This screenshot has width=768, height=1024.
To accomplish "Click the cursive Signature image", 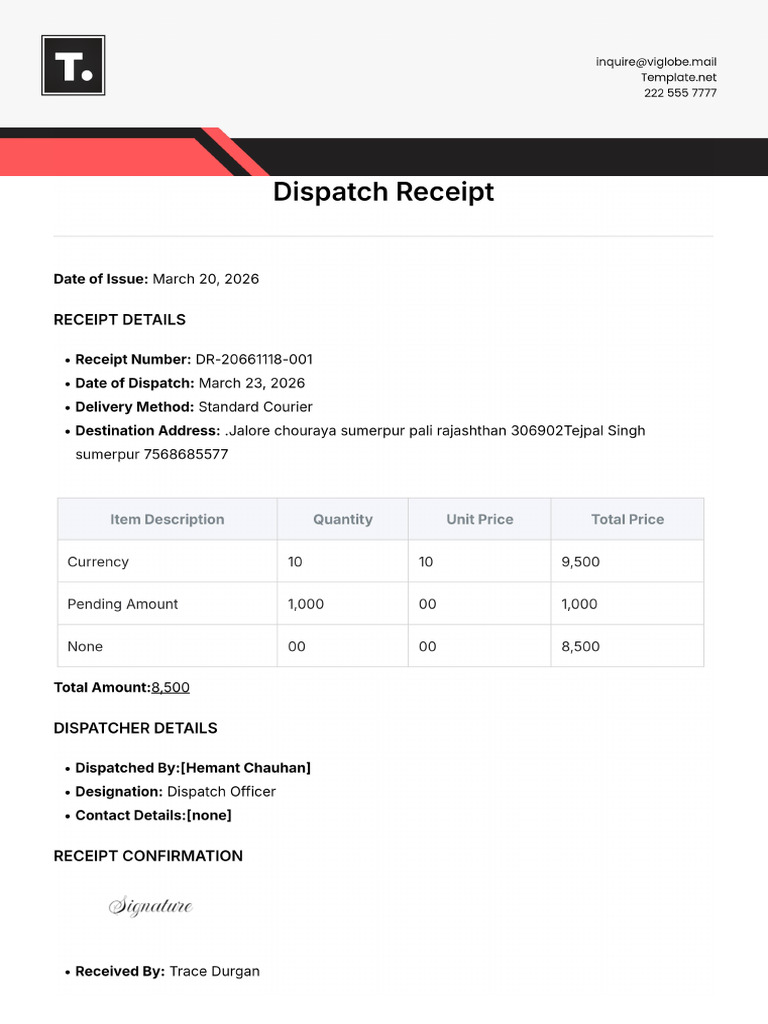I will click(151, 906).
